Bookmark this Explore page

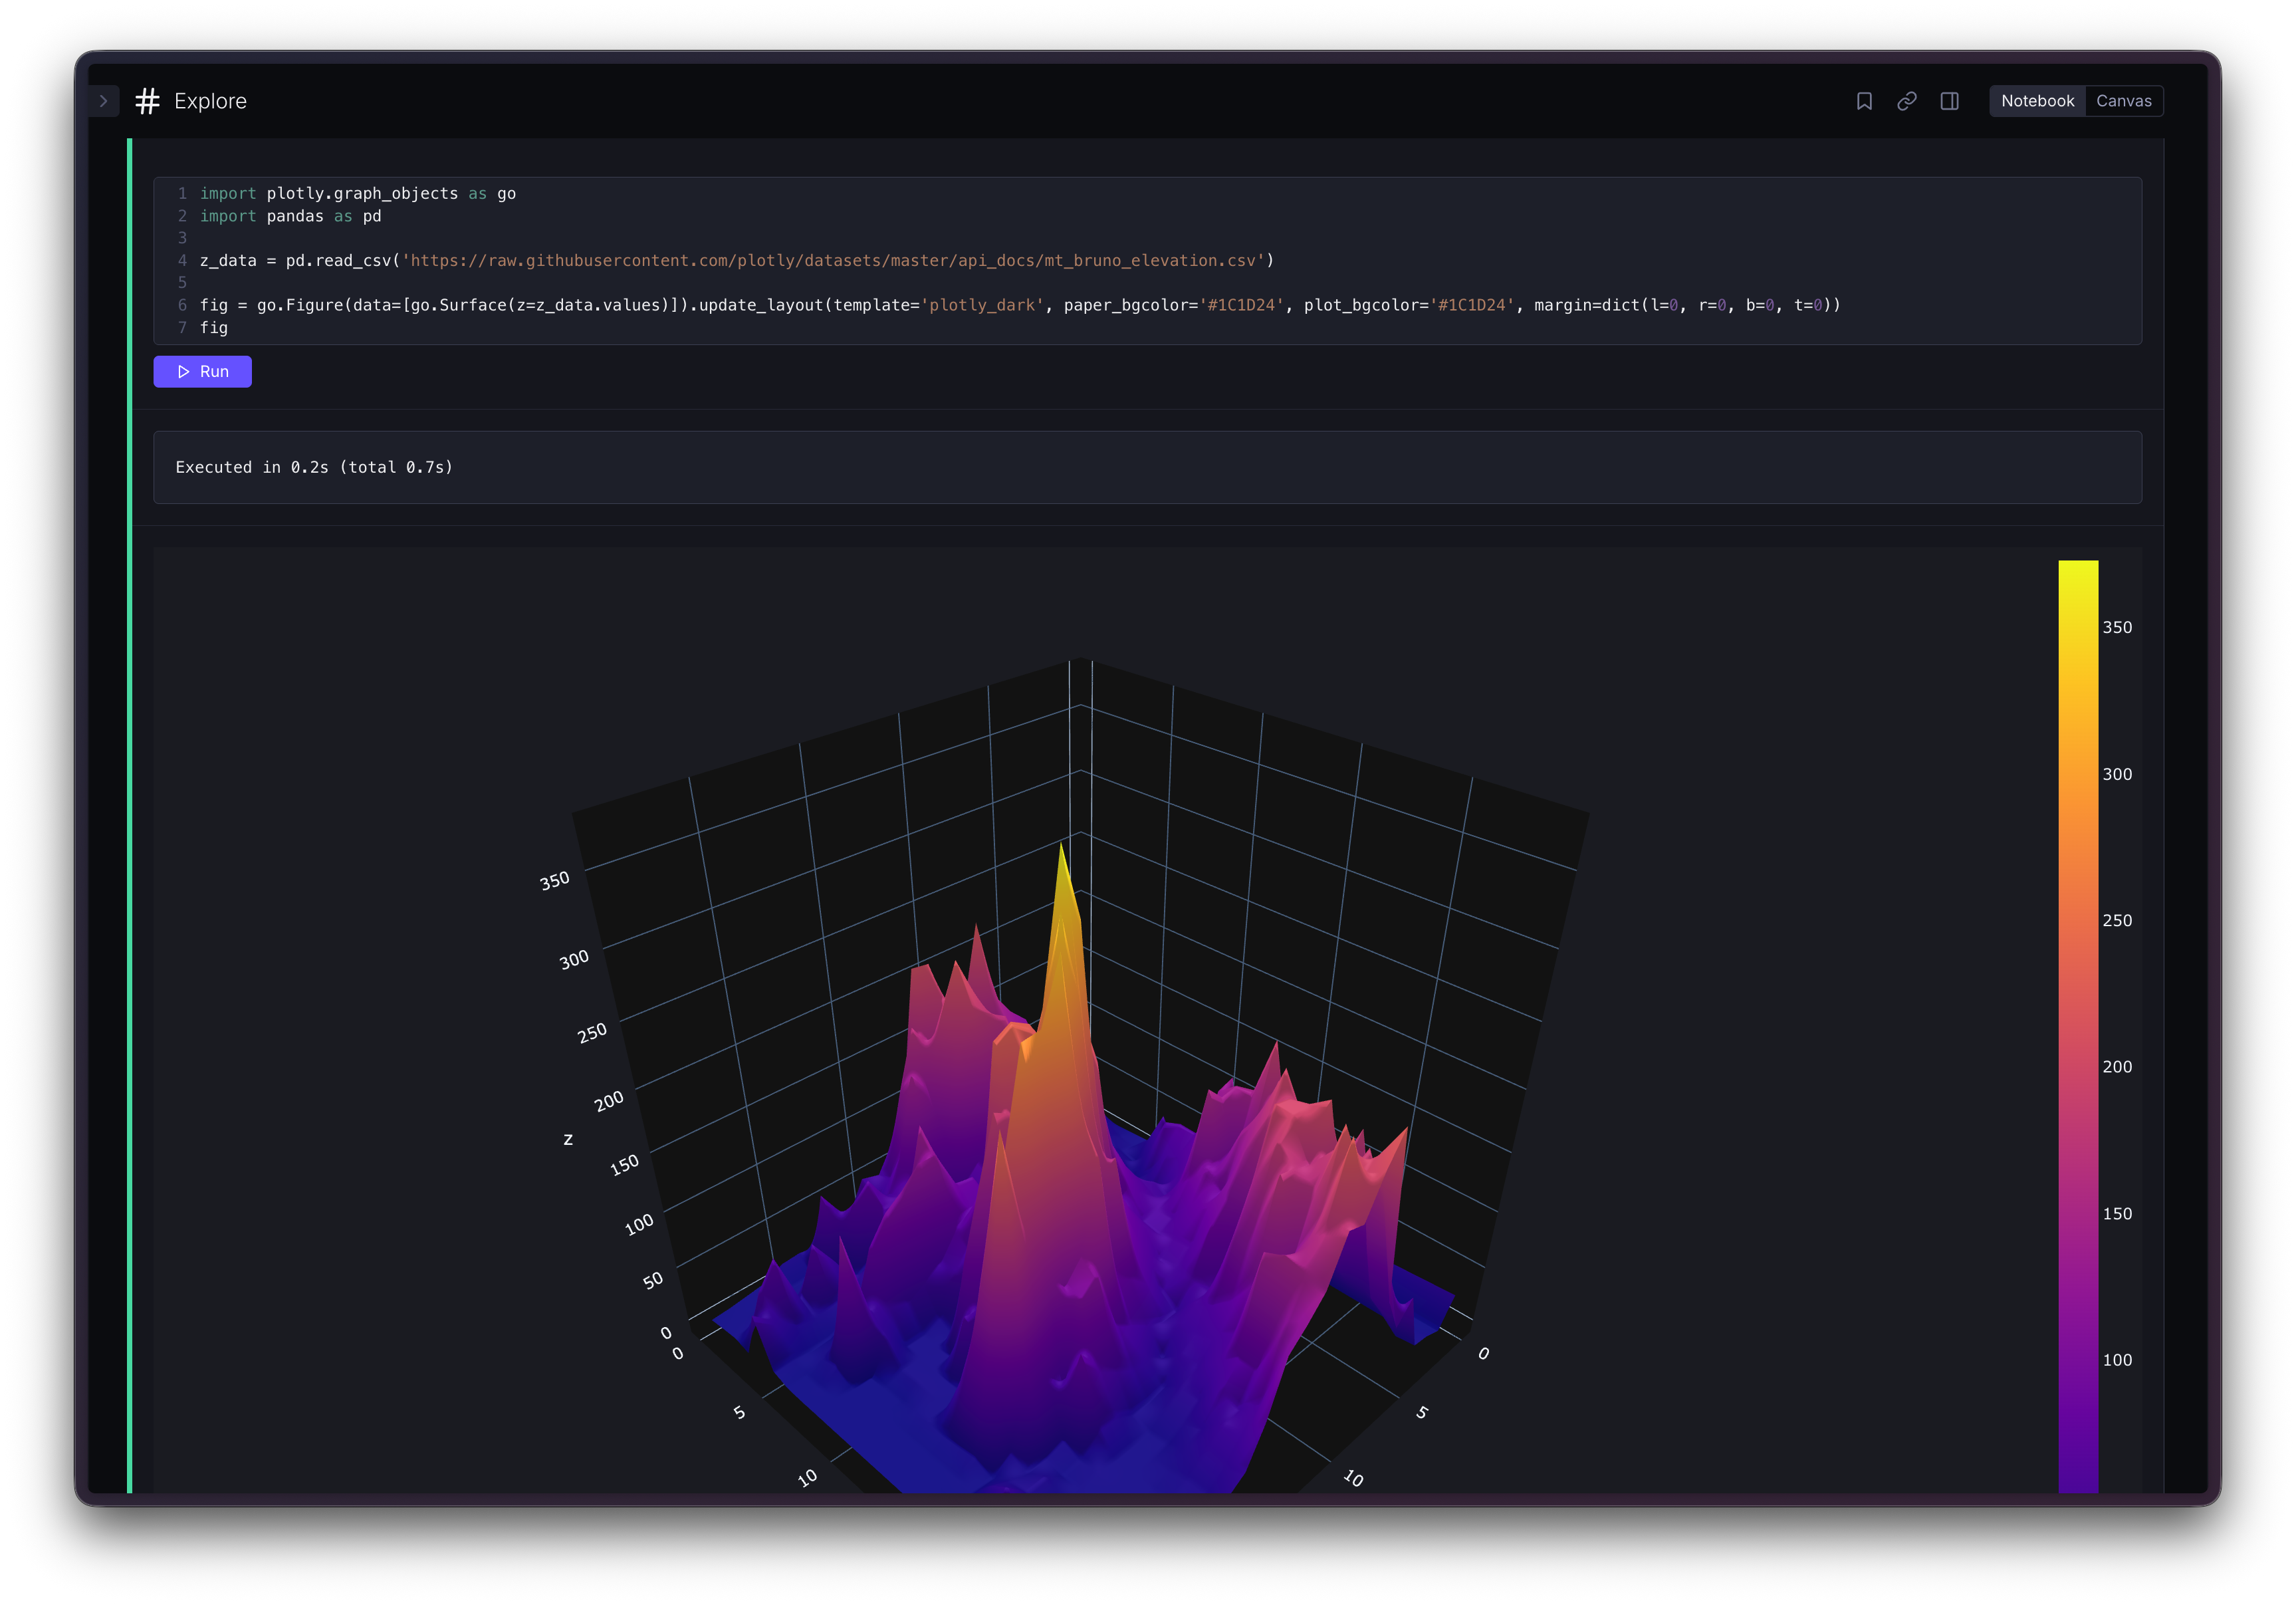click(x=1864, y=101)
